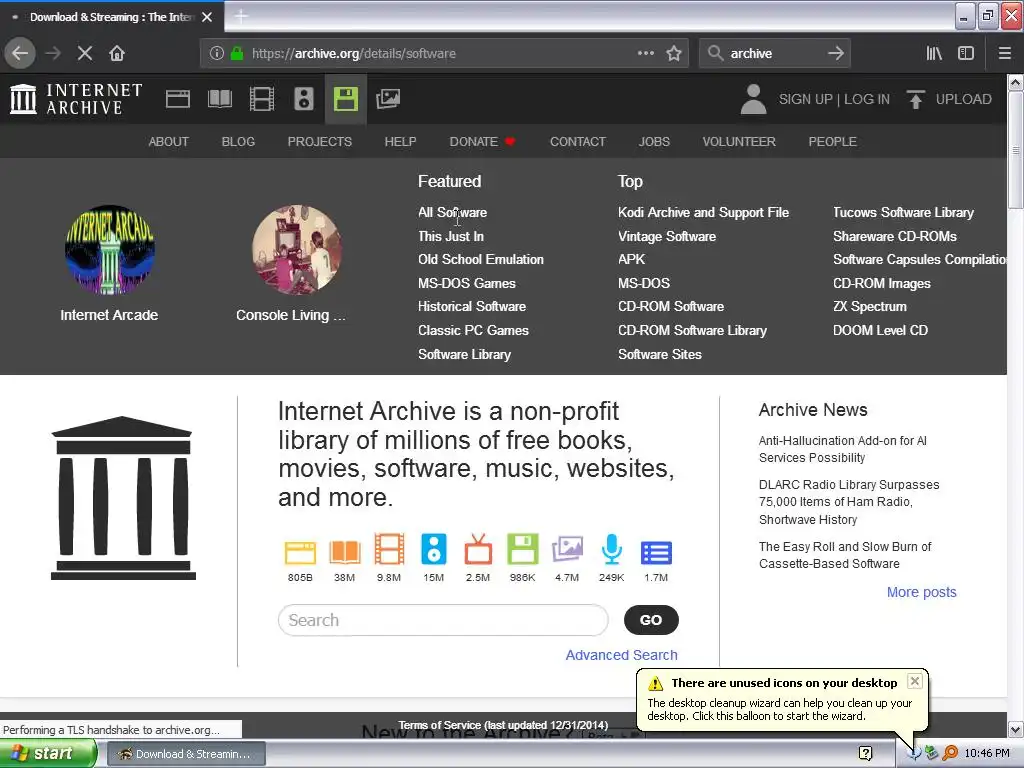Open the DONATE menu item
This screenshot has height=768, width=1024.
[482, 142]
